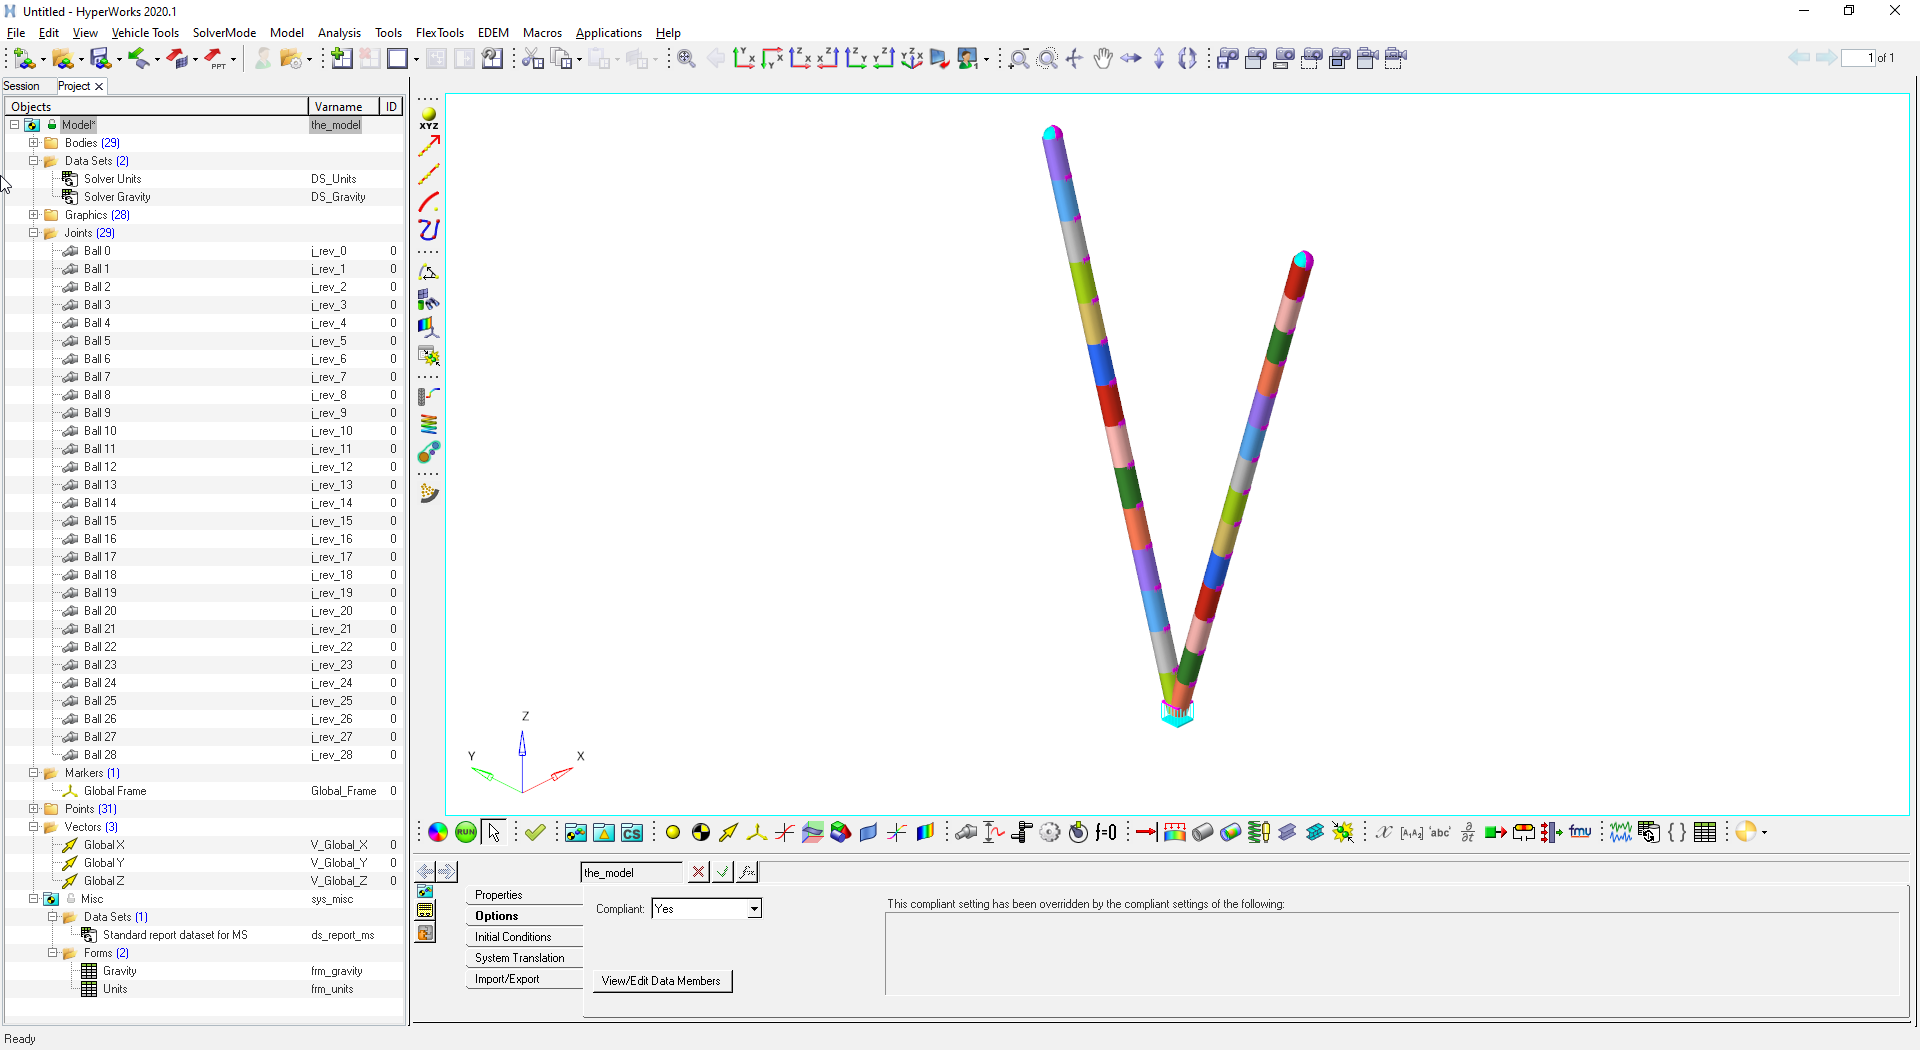Viewport: 1920px width, 1050px height.
Task: Select the Ball 14 joint row
Action: click(x=204, y=503)
